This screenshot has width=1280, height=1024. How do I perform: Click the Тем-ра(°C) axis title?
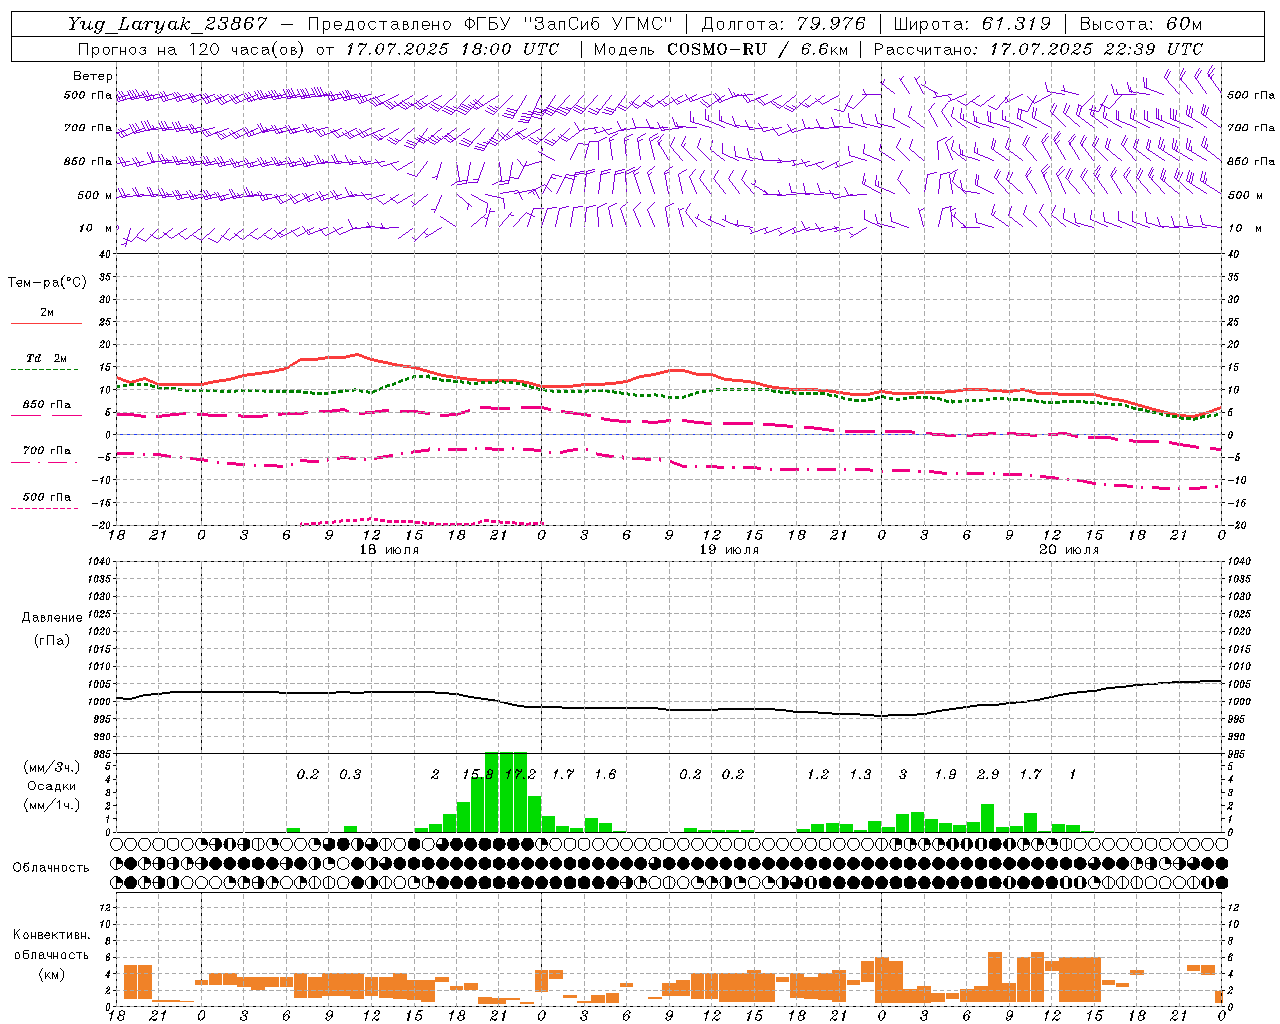click(x=47, y=283)
